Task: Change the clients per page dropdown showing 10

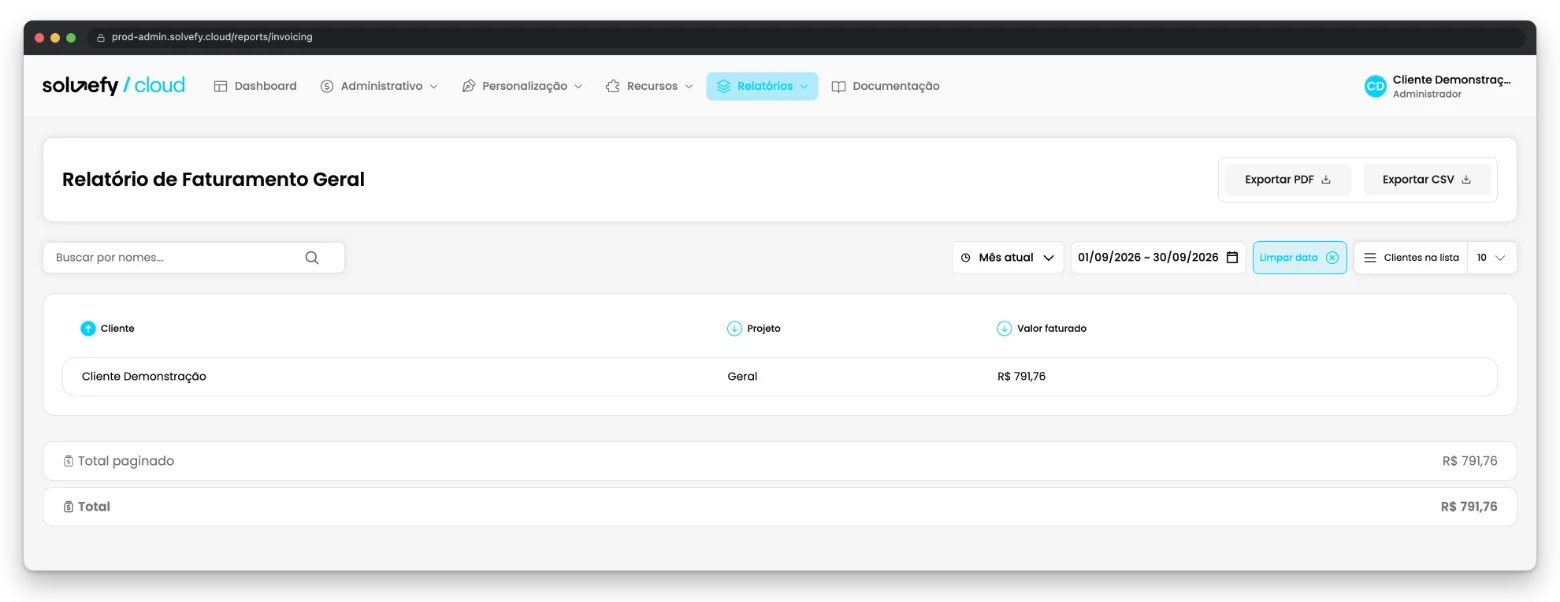Action: tap(1492, 257)
